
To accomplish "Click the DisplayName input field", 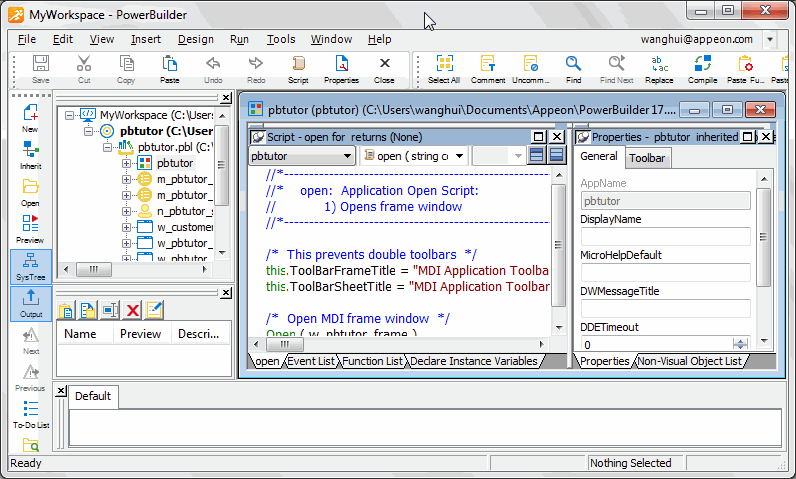I will (665, 237).
